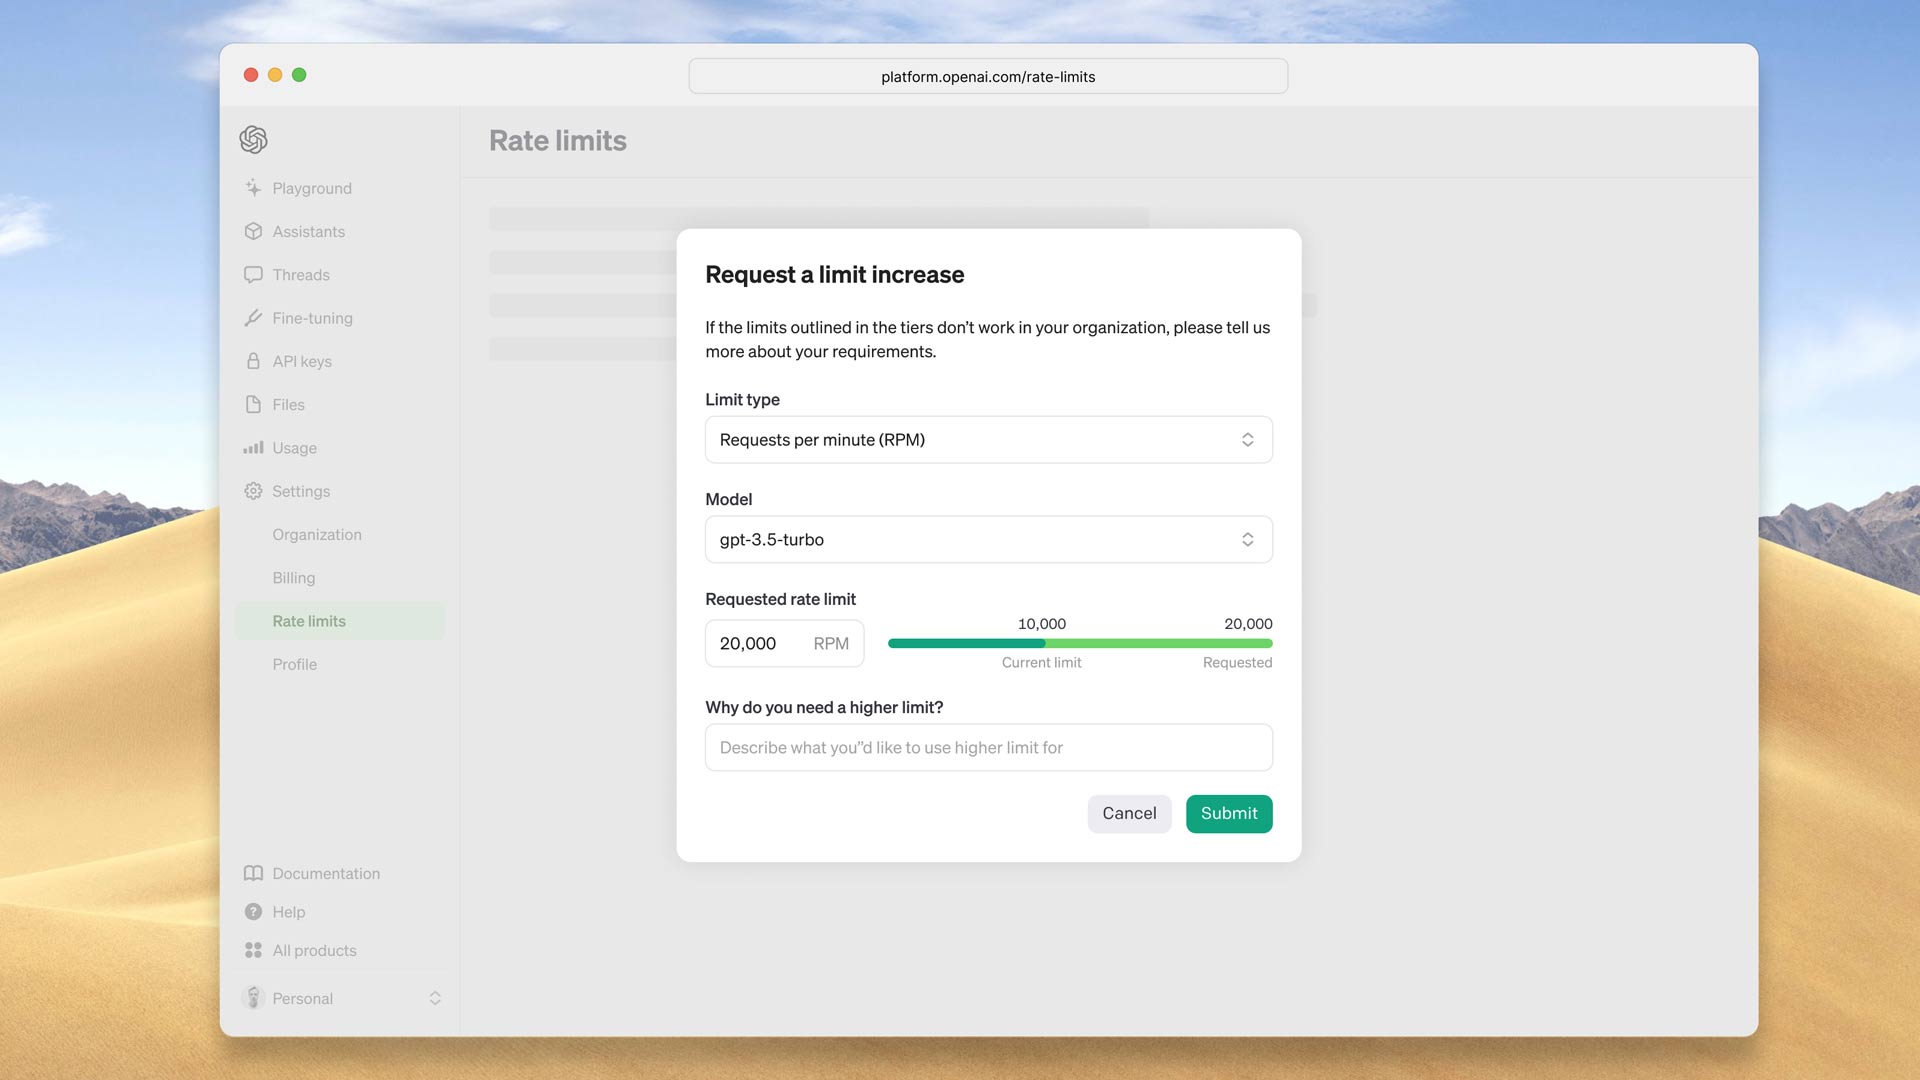The width and height of the screenshot is (1920, 1080).
Task: Click the yellow minimize window button
Action: point(275,75)
